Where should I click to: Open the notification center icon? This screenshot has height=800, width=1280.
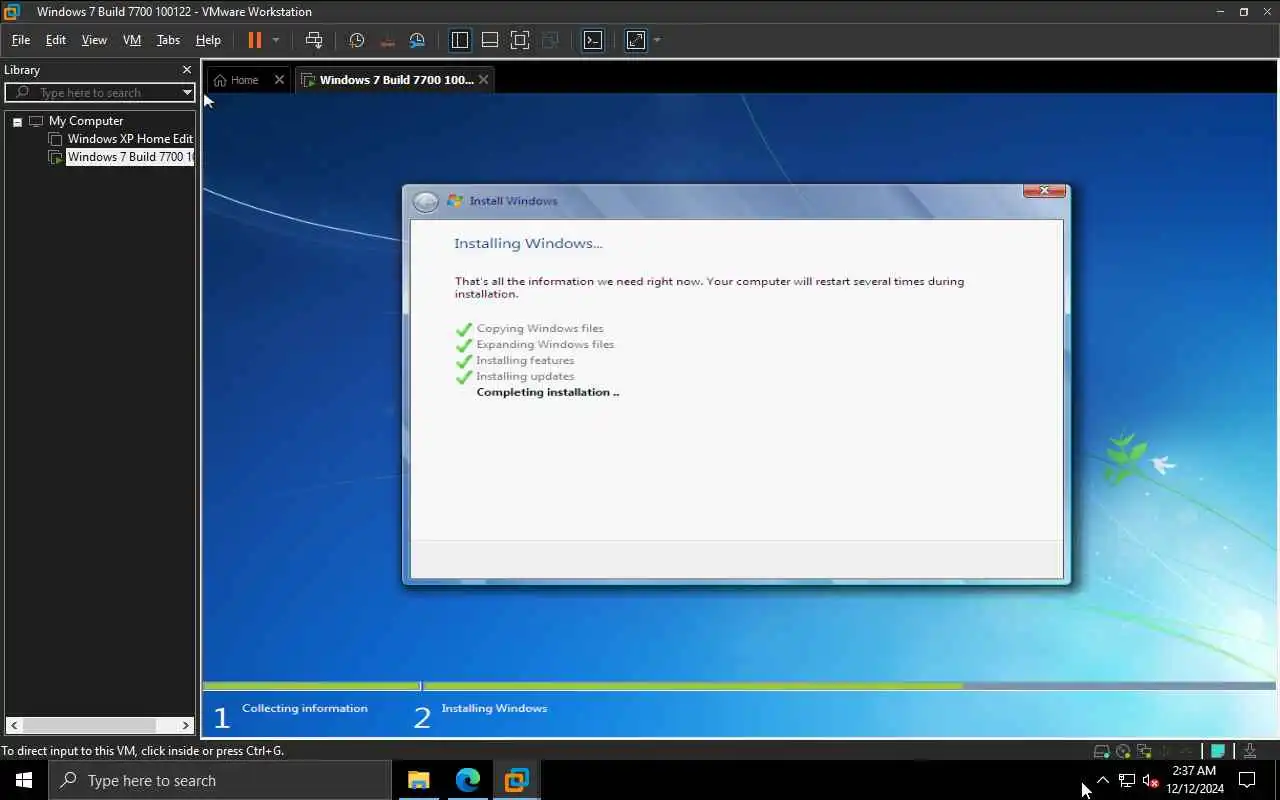coord(1247,780)
